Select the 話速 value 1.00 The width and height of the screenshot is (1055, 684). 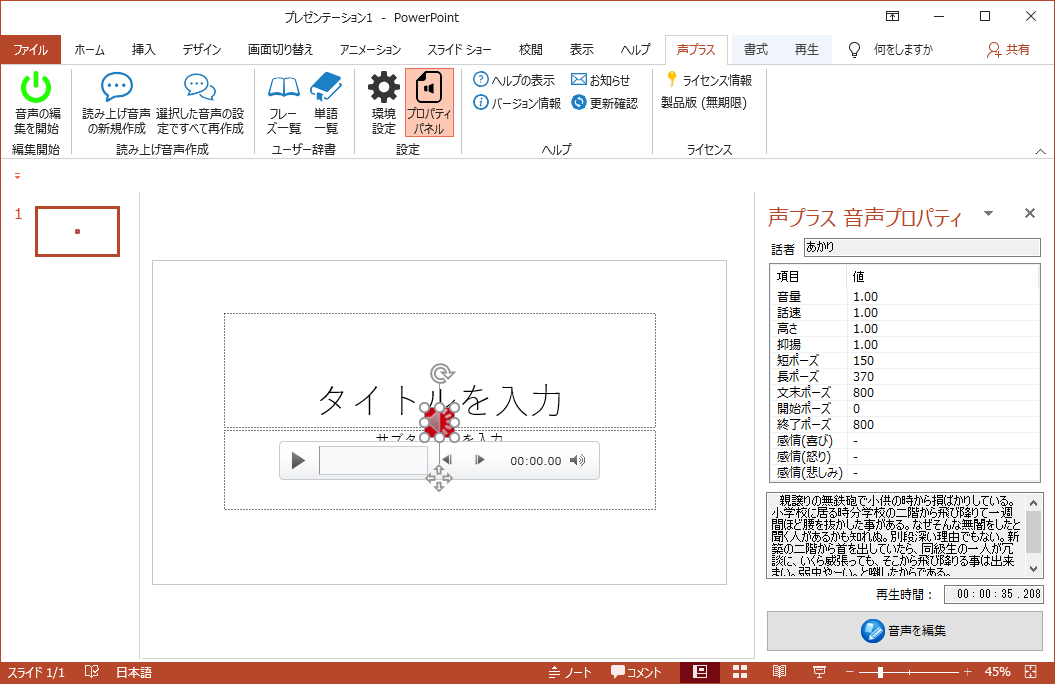point(865,313)
